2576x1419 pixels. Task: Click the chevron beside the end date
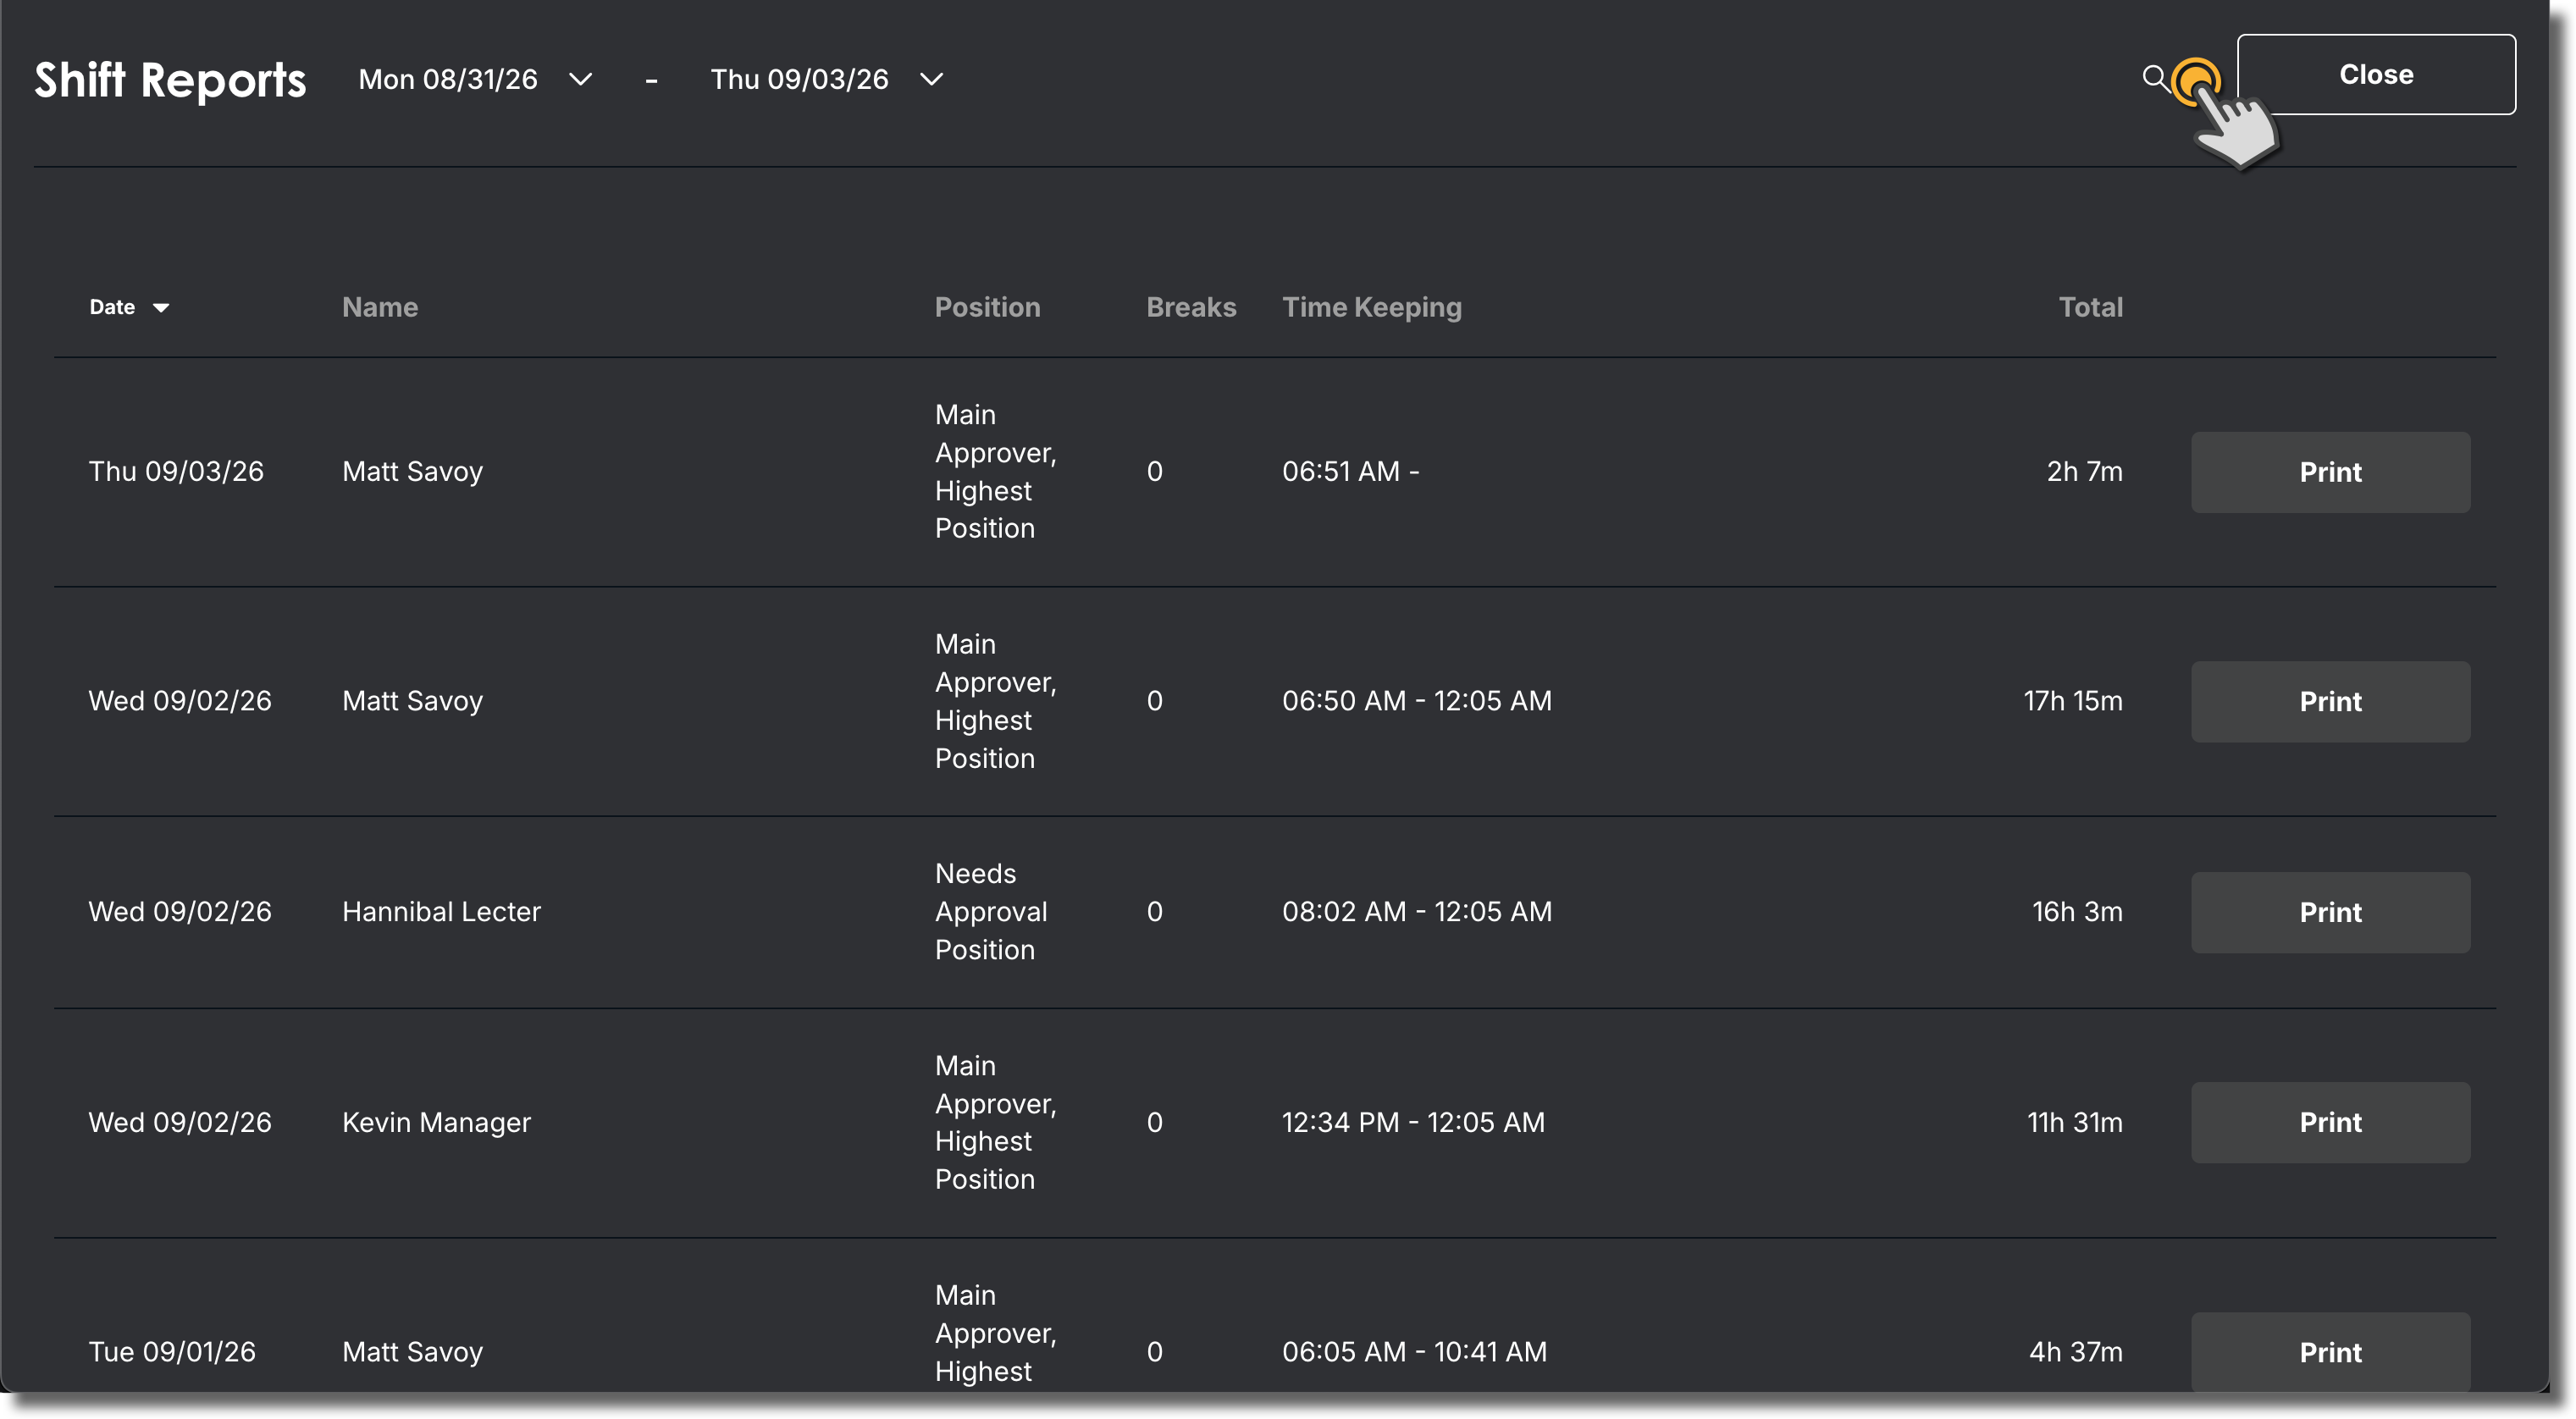(x=931, y=79)
